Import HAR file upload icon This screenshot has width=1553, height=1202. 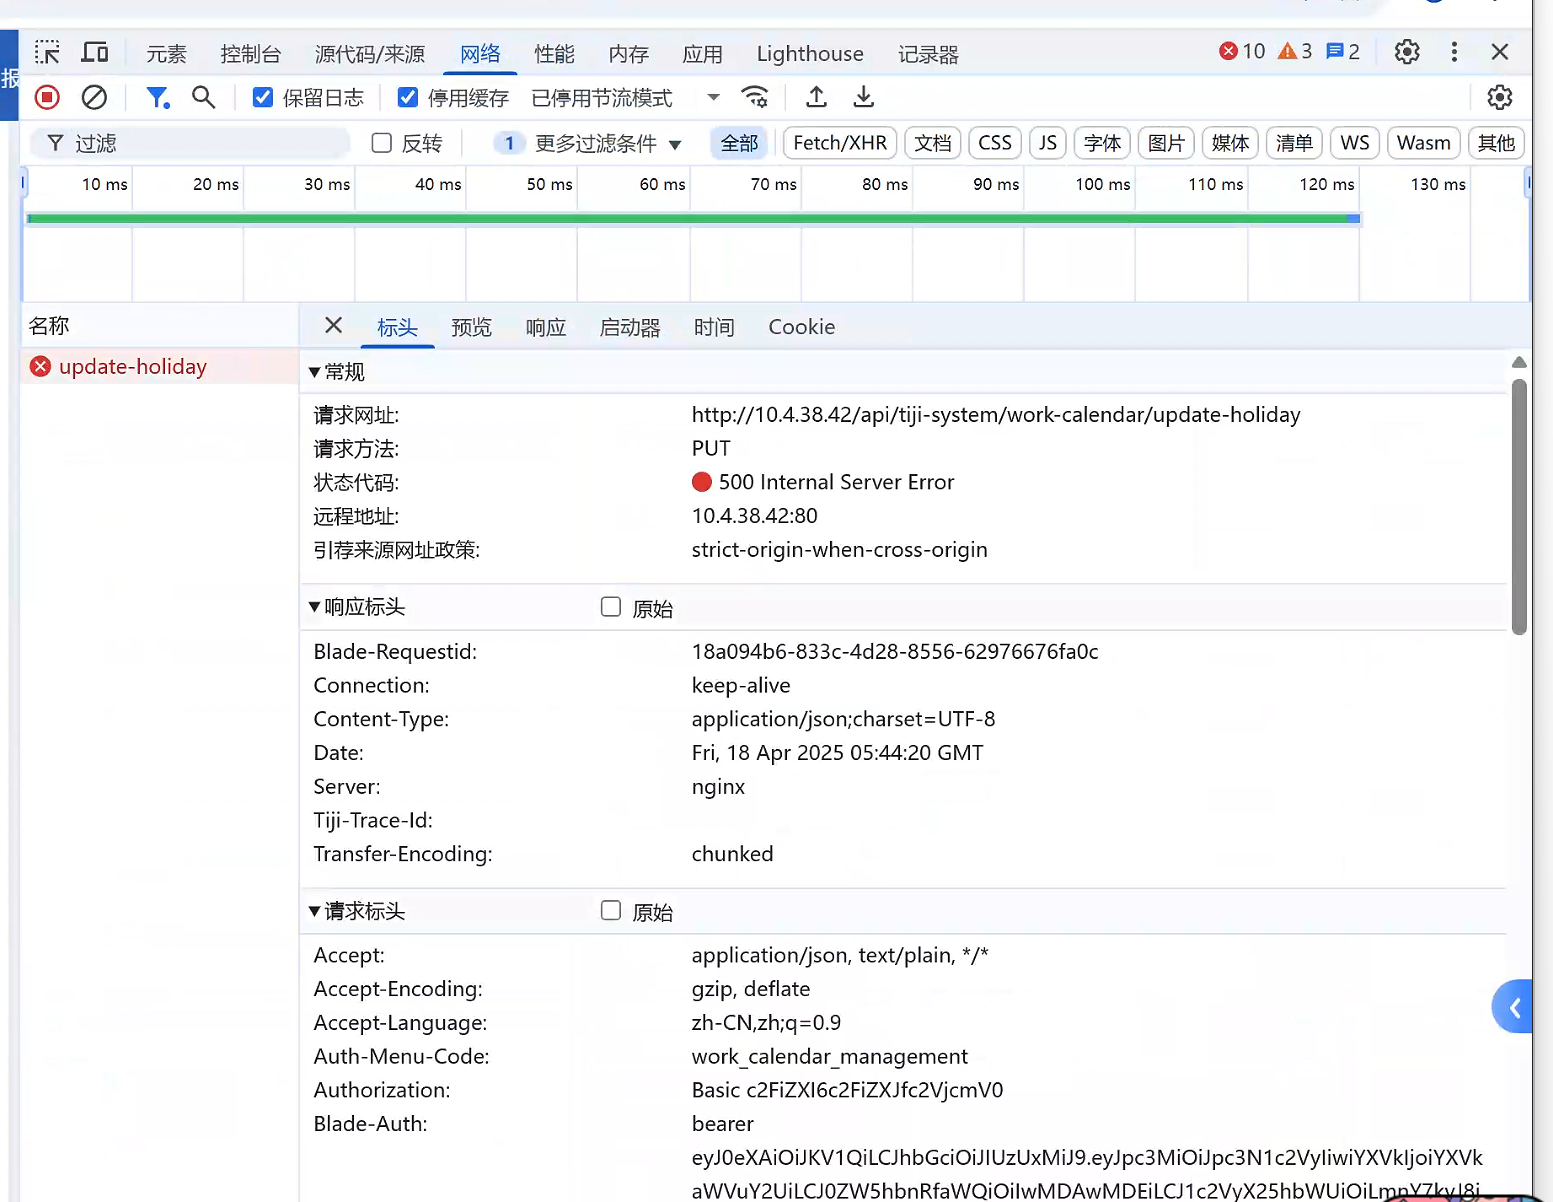click(816, 97)
